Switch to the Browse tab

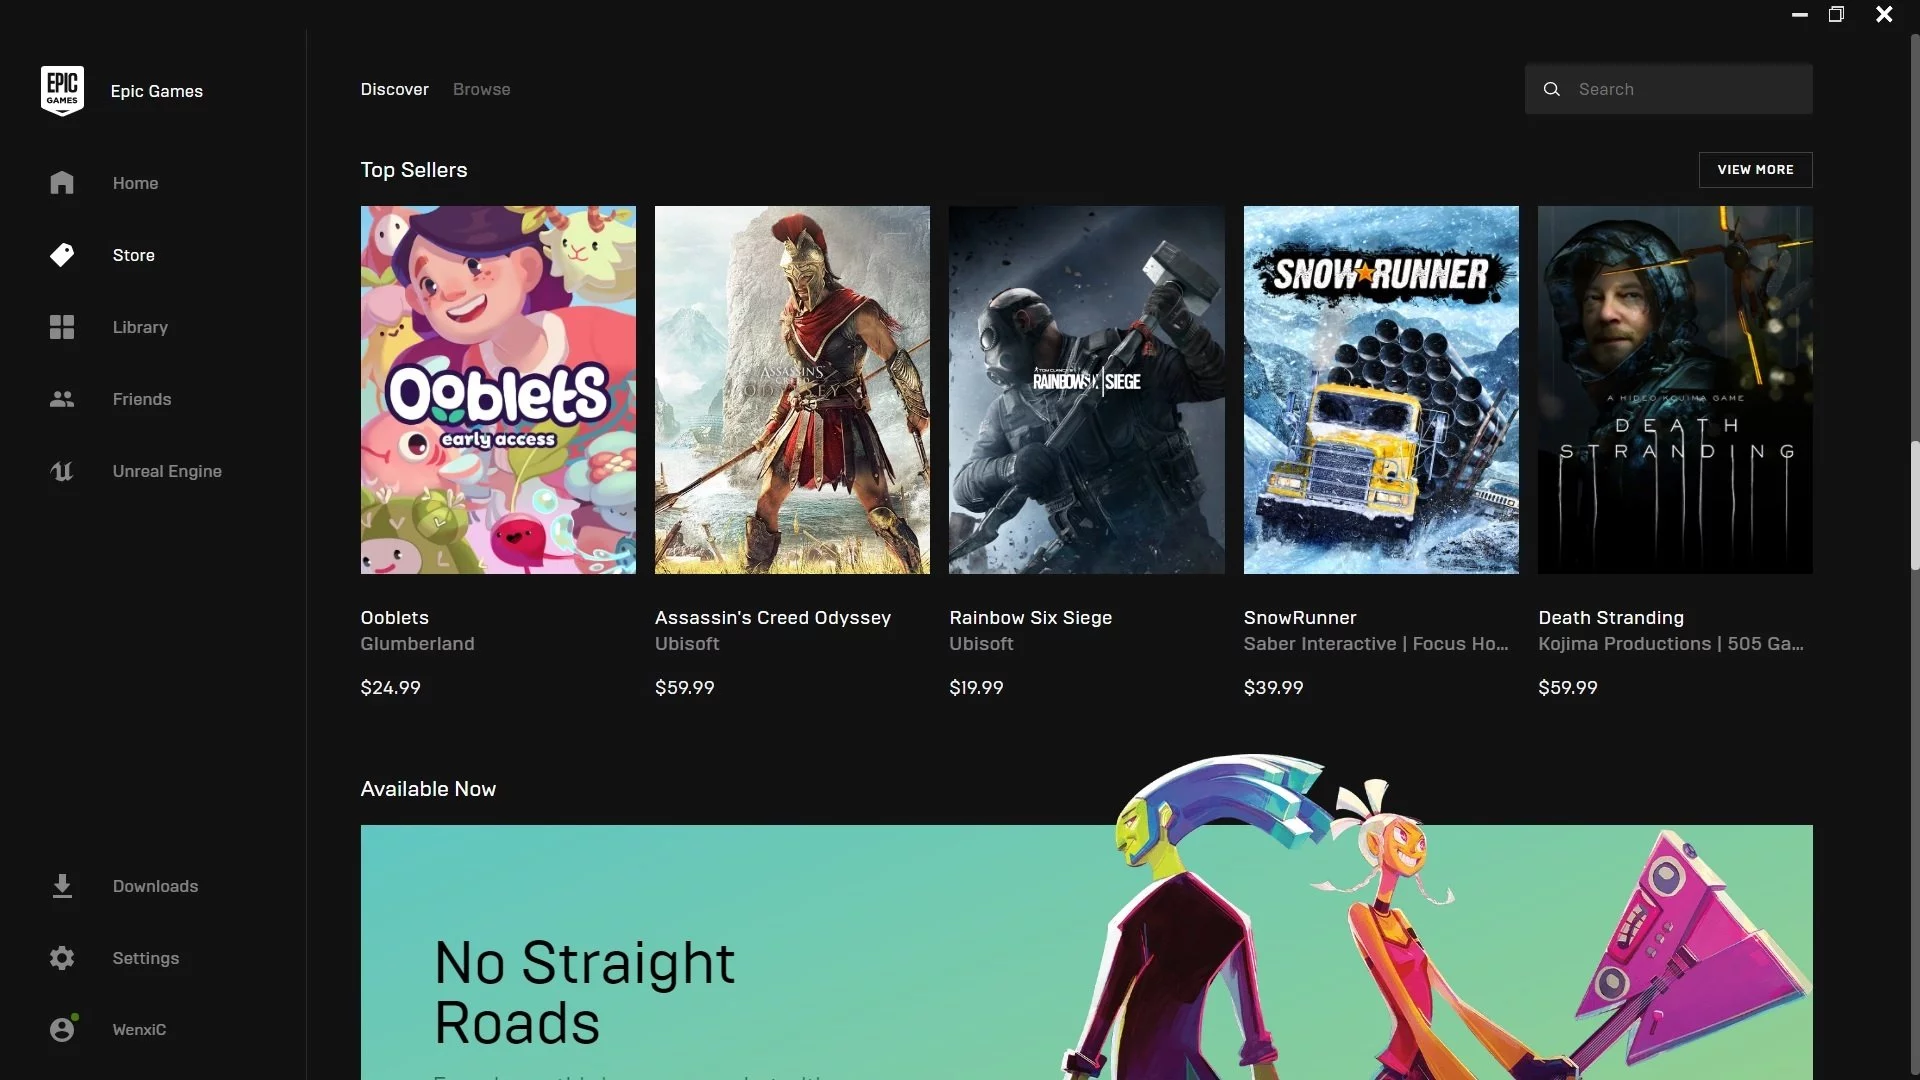[481, 89]
